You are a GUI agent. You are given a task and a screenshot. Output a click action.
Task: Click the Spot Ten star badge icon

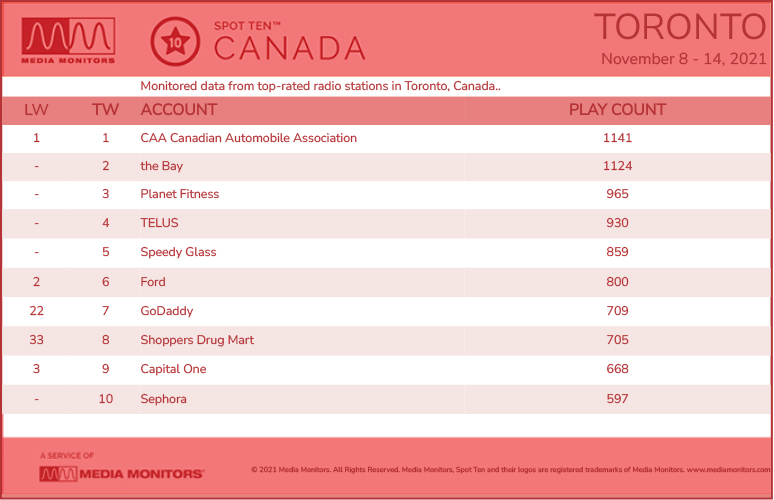[x=175, y=41]
